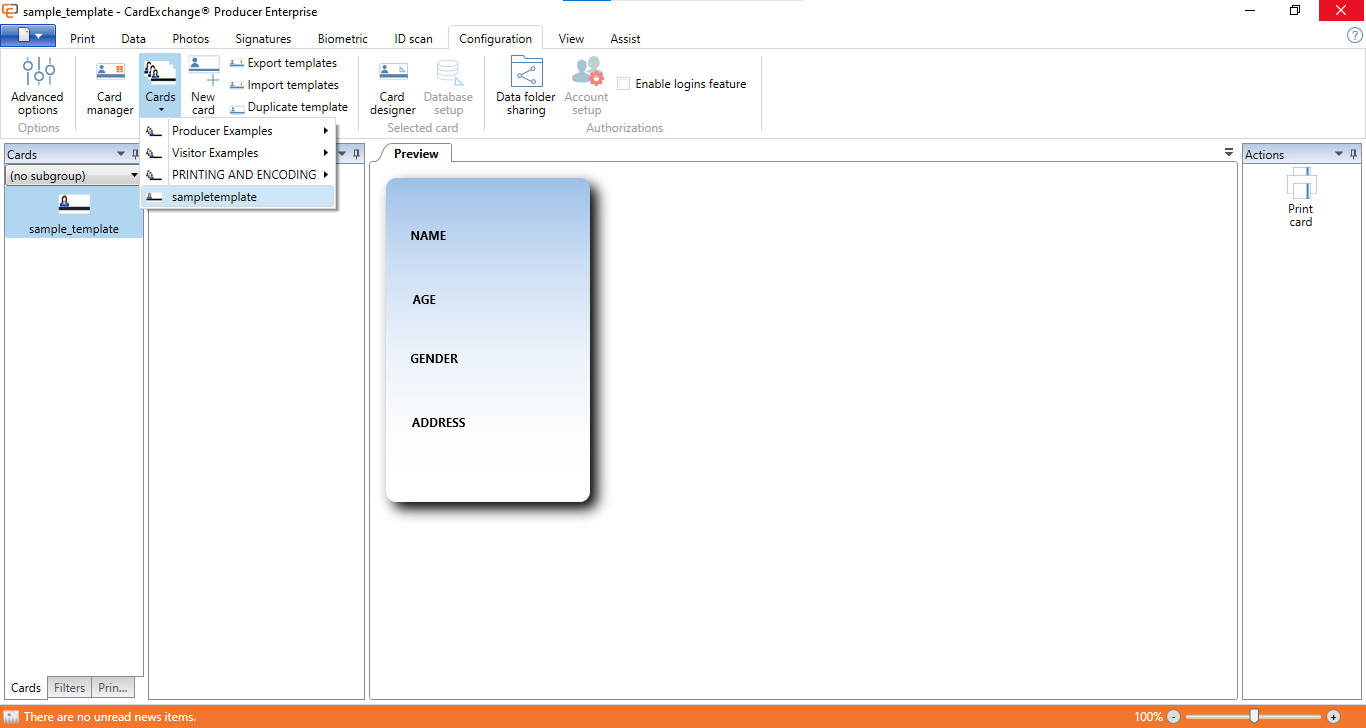This screenshot has width=1366, height=728.
Task: Enable logins feature checkbox
Action: [x=624, y=84]
